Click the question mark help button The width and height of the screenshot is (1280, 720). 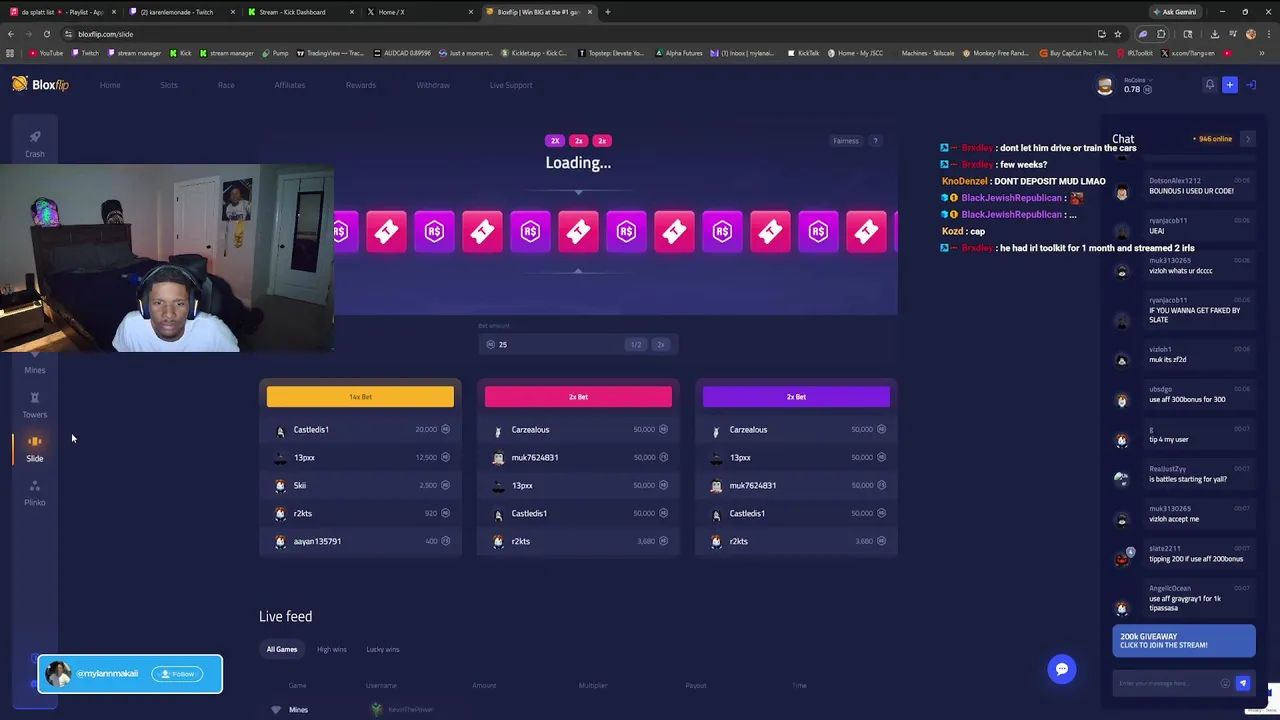[875, 141]
